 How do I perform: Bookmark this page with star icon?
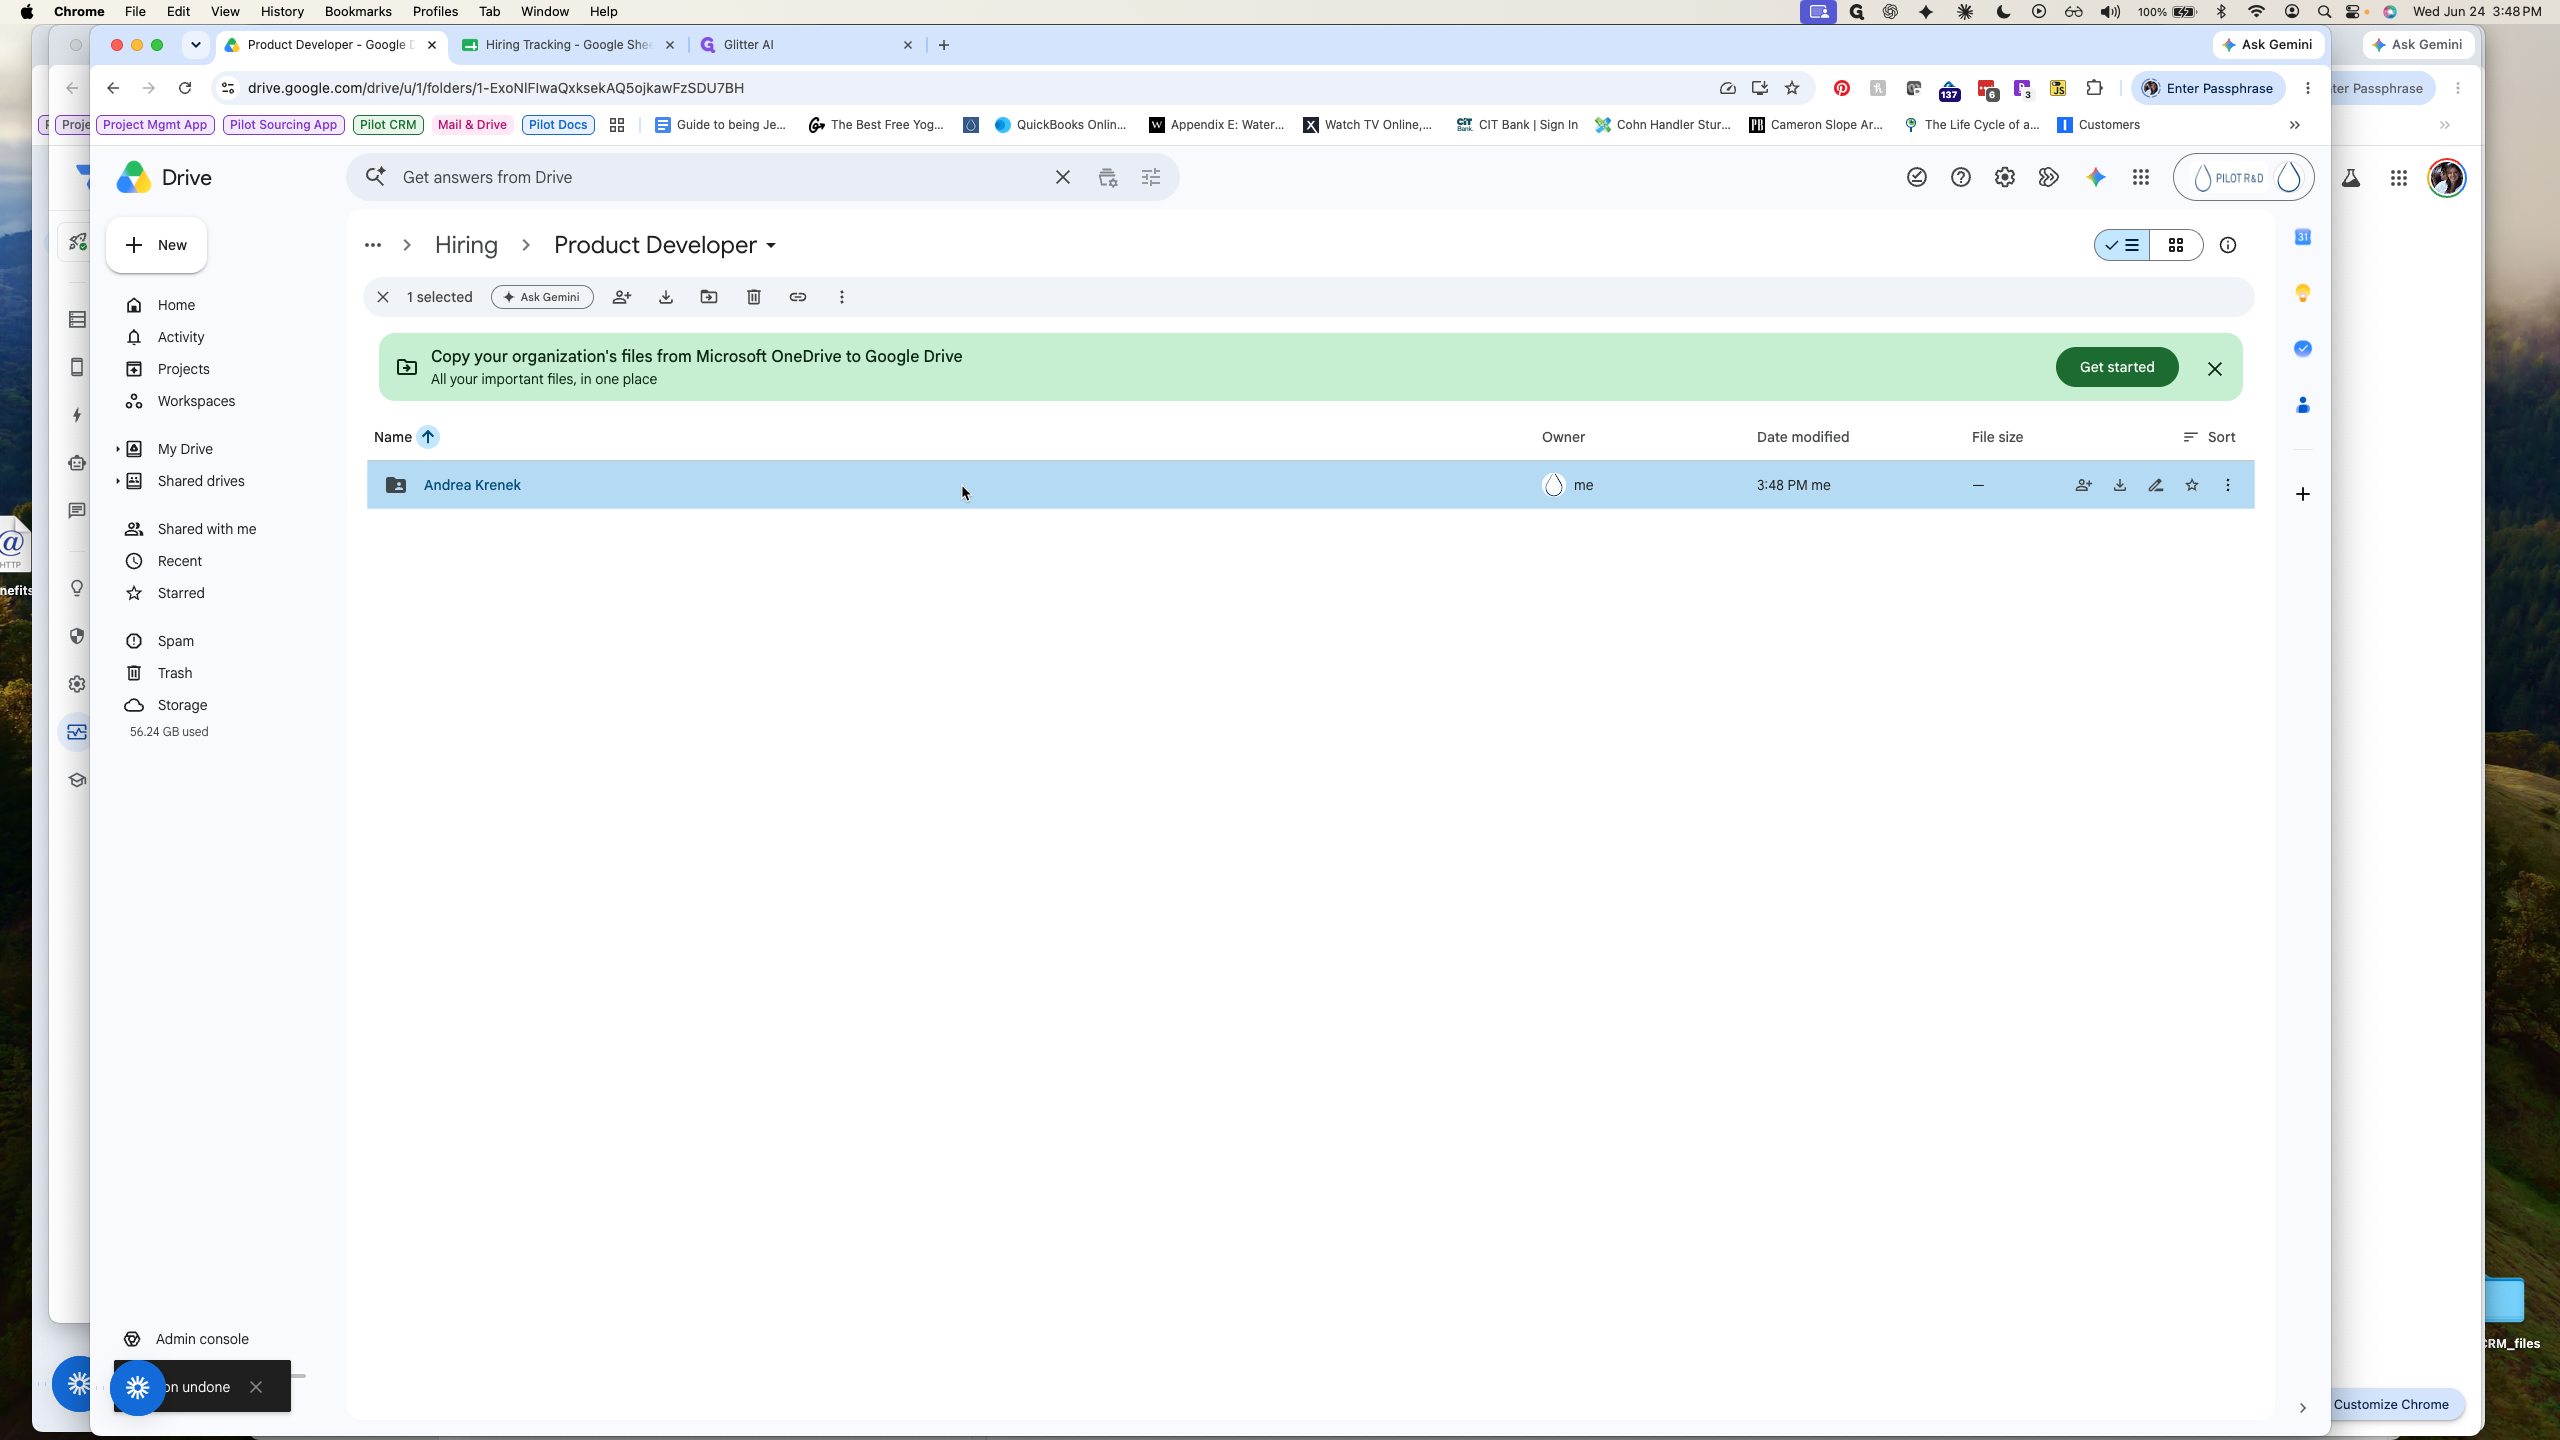point(1792,88)
